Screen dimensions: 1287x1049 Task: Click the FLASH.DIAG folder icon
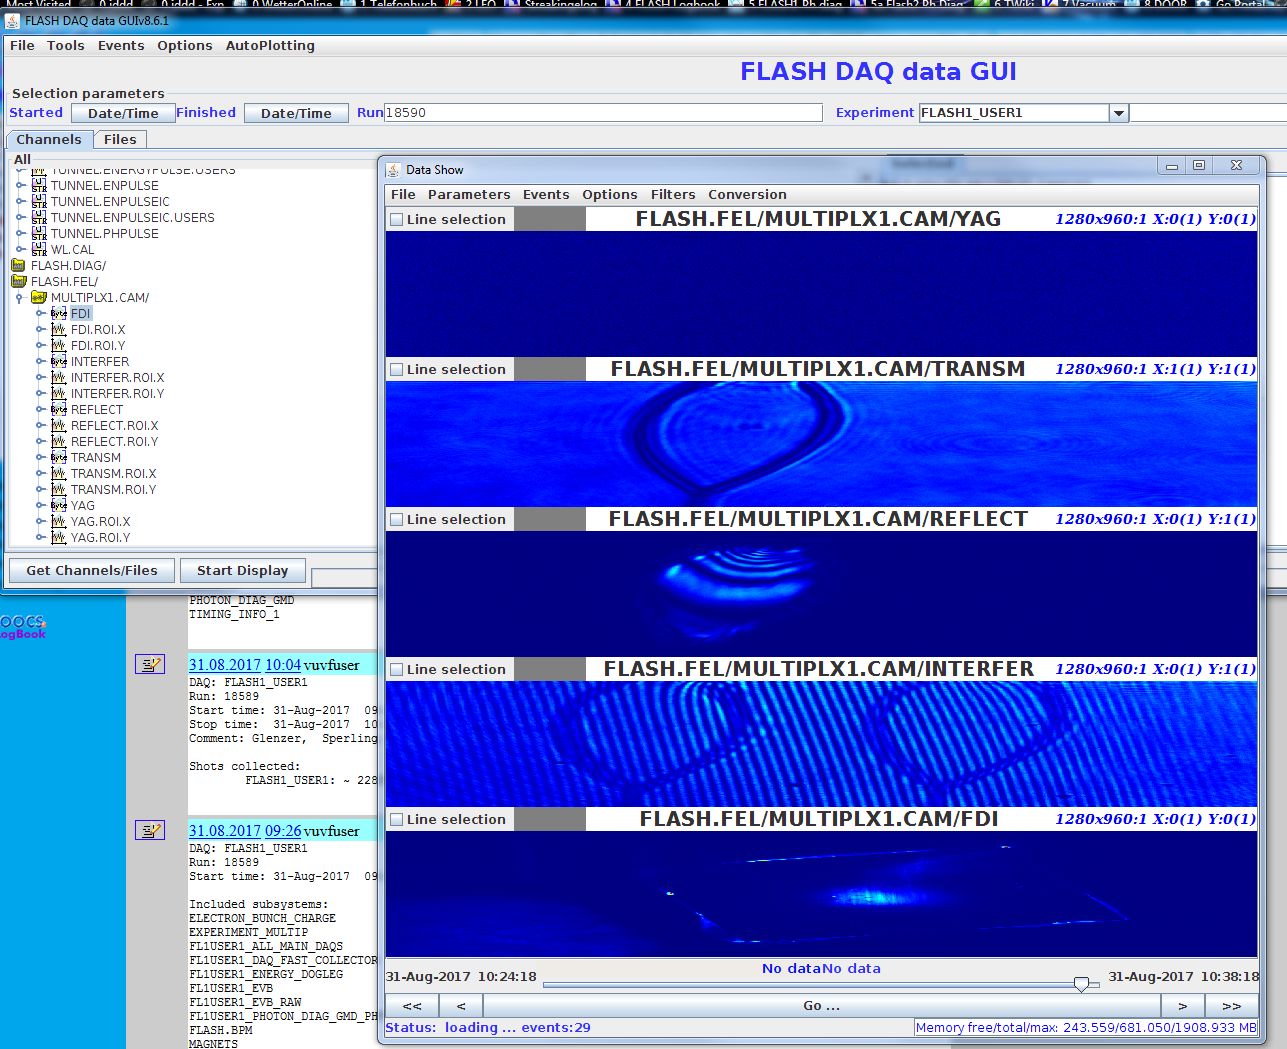pyautogui.click(x=18, y=265)
